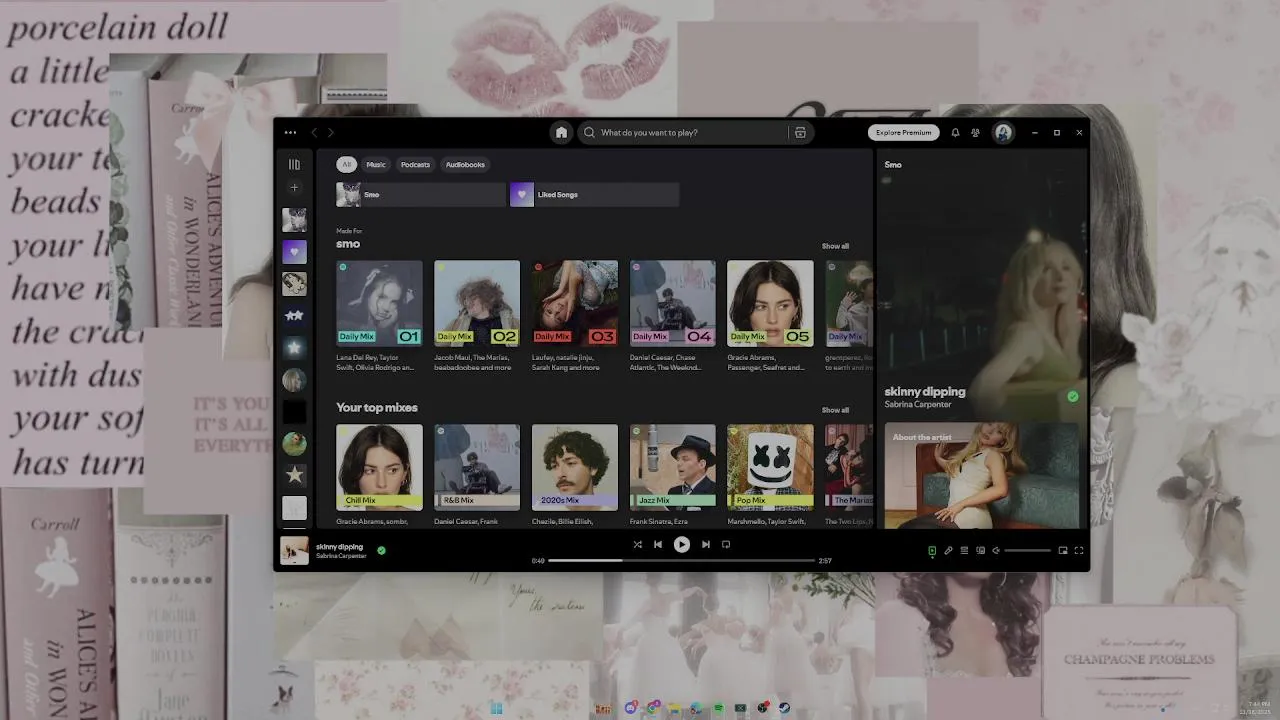Screen dimensions: 1280x720
Task: Open Daily Mix 01 card
Action: point(379,316)
